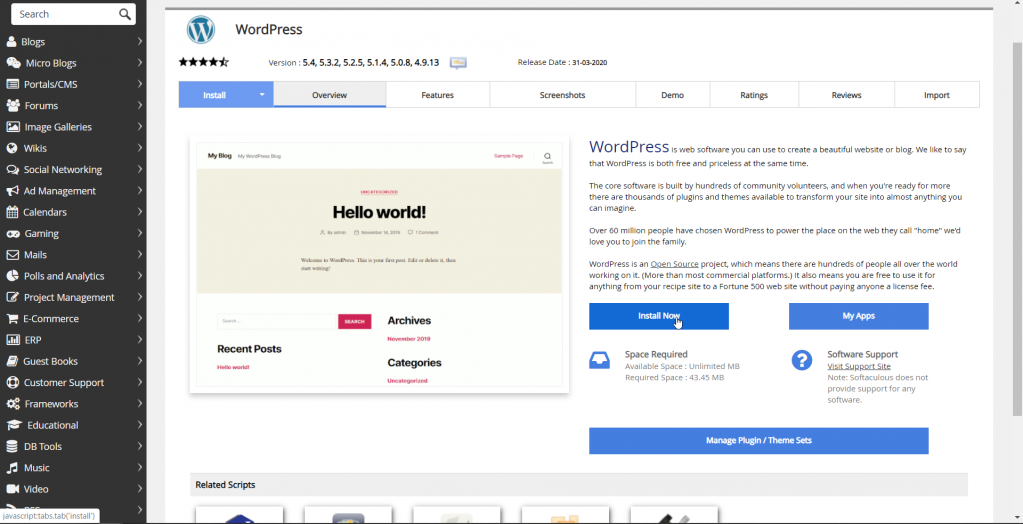Open the Ratings tab

[754, 95]
